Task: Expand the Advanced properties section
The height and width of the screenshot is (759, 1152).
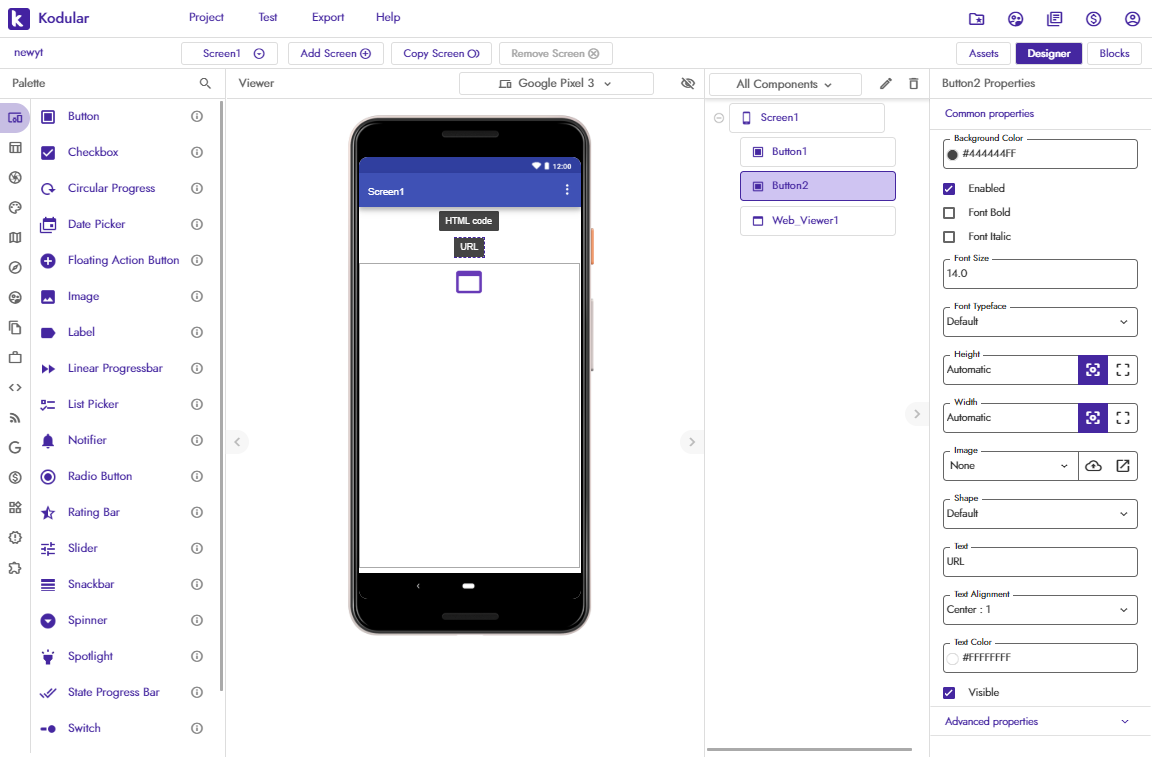Action: (x=1040, y=722)
